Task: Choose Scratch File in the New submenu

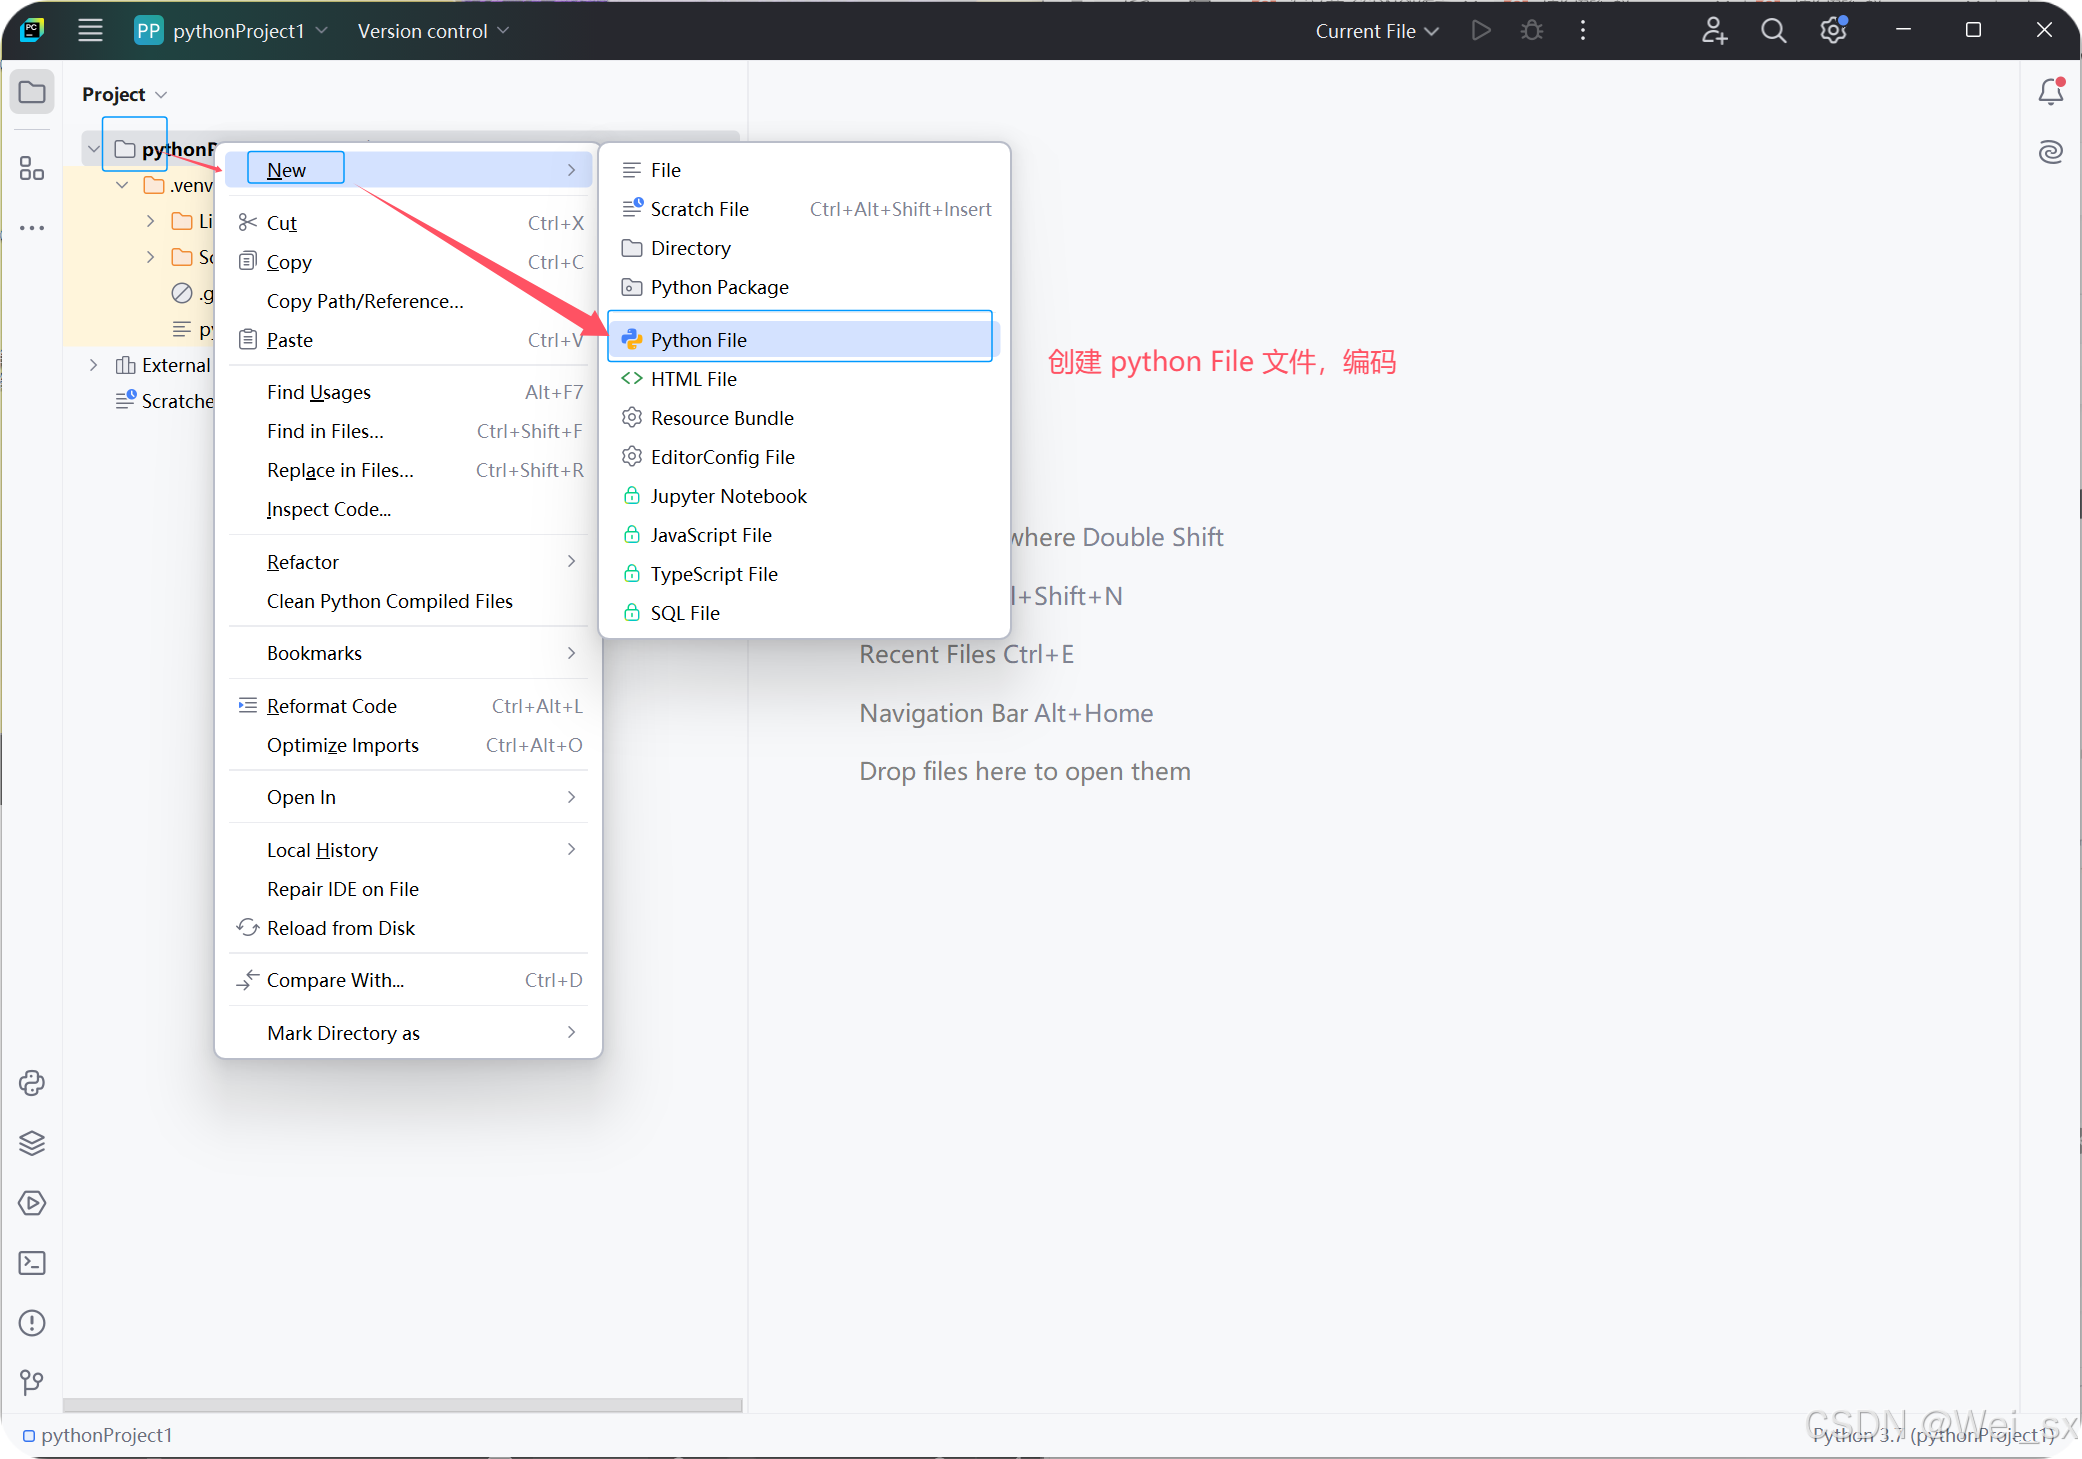Action: coord(699,208)
